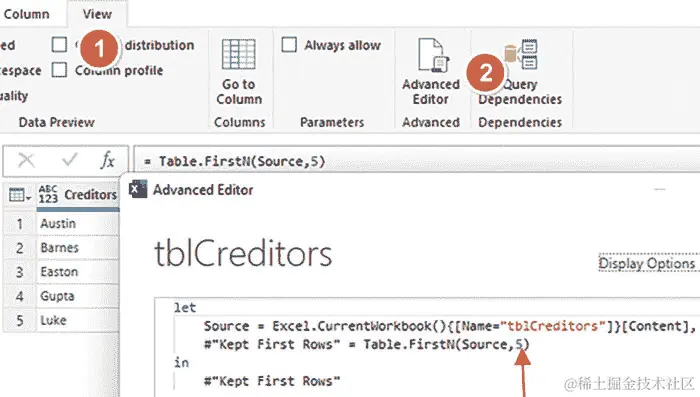The height and width of the screenshot is (397, 700).
Task: Toggle the Always allow checkbox
Action: point(289,45)
